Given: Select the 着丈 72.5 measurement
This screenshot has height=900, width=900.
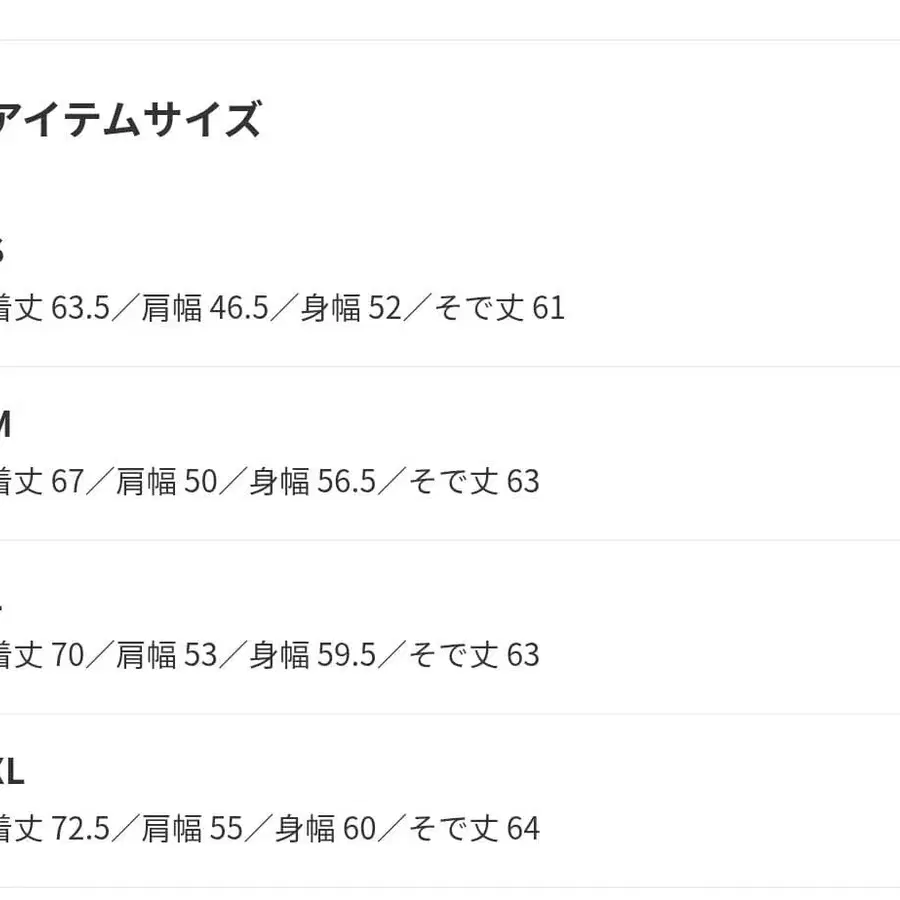Looking at the screenshot, I should point(54,829).
